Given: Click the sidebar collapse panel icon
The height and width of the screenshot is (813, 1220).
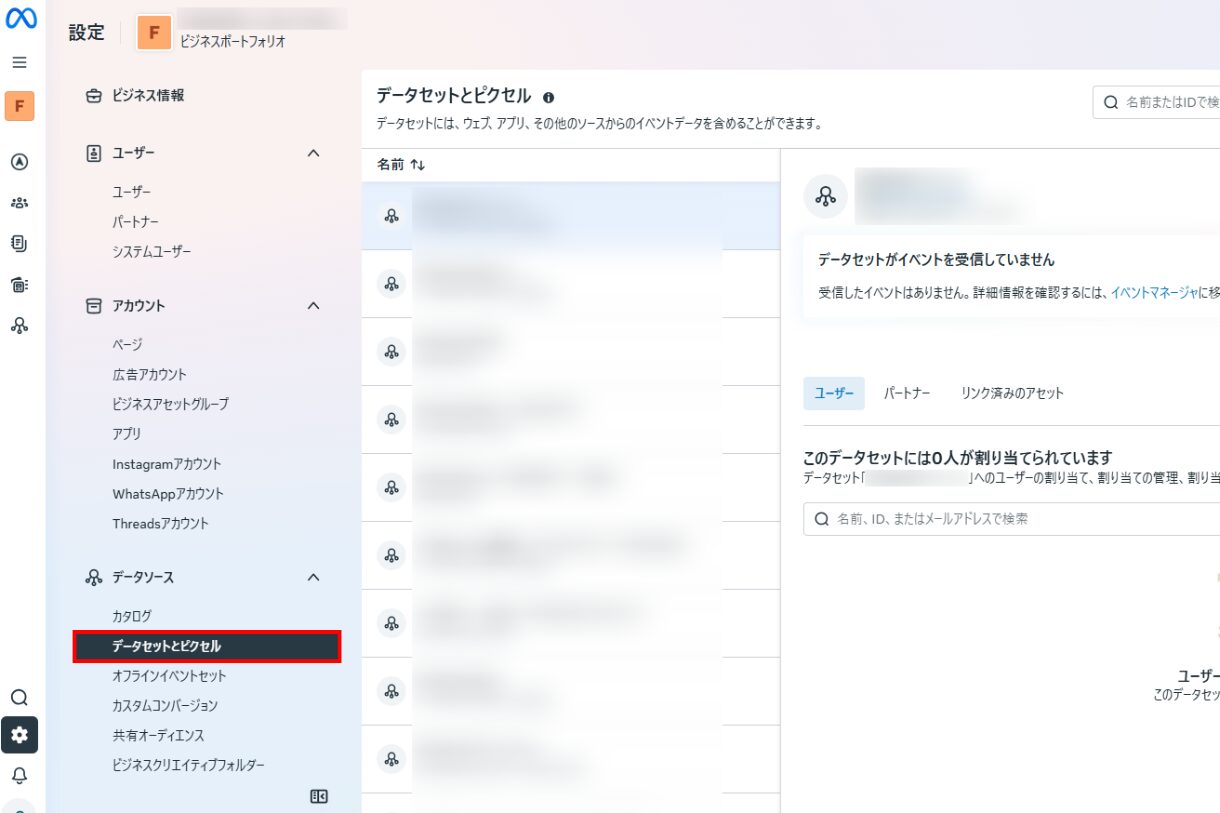Looking at the screenshot, I should [x=319, y=796].
